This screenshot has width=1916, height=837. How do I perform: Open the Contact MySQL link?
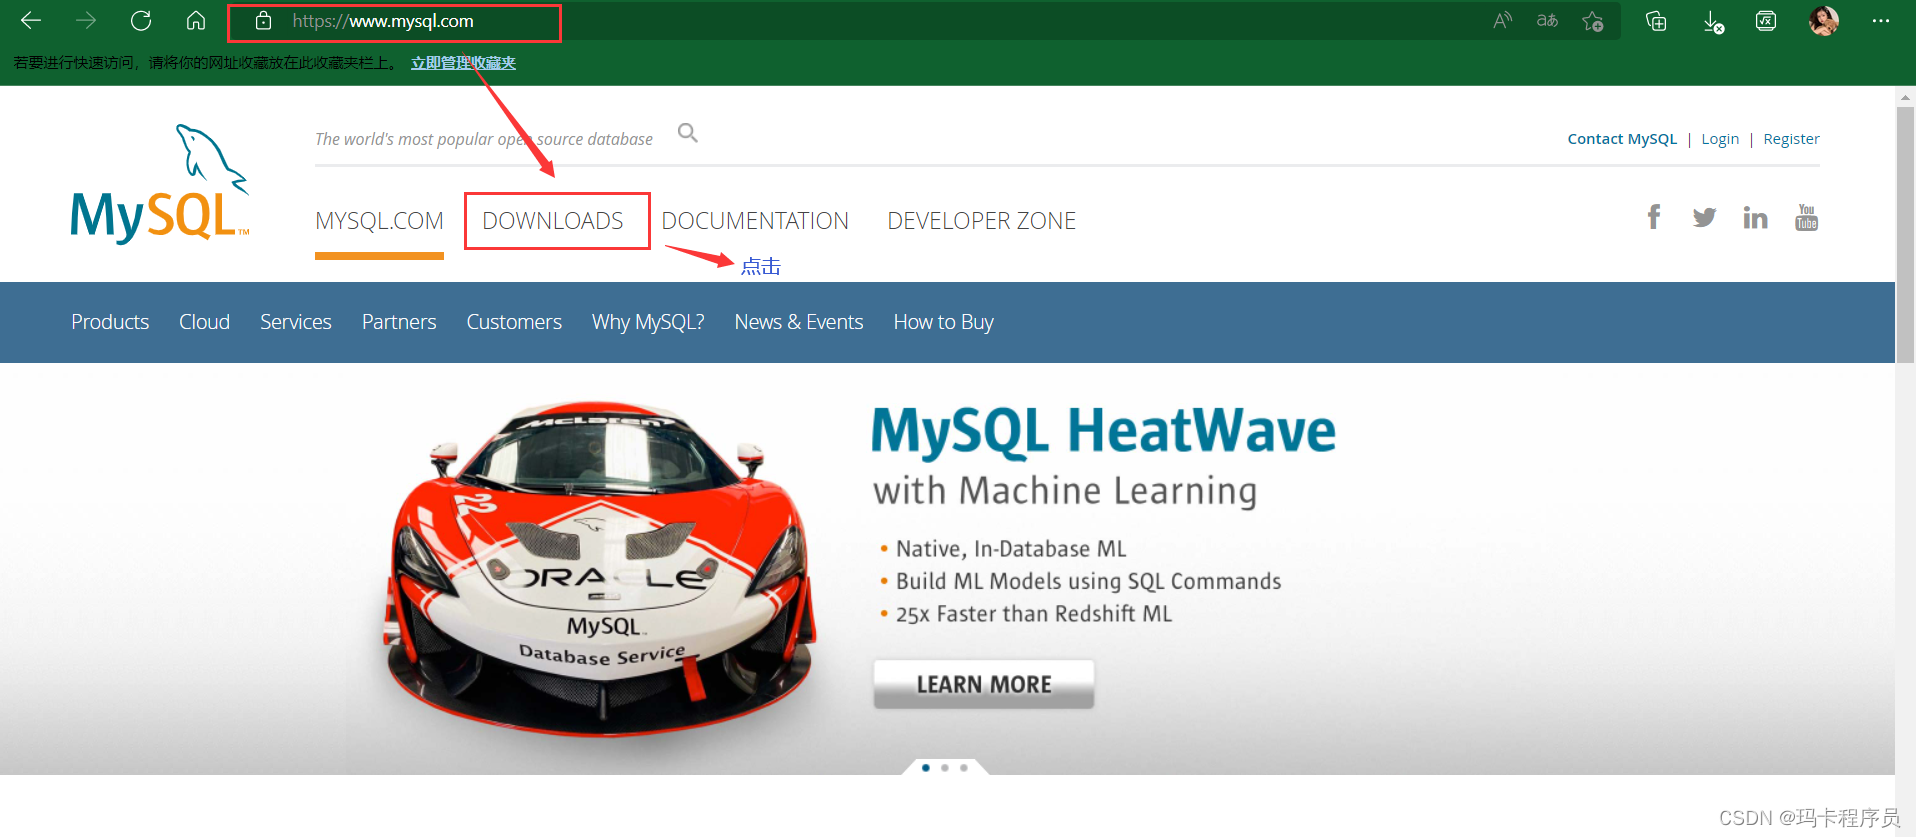[x=1622, y=139]
